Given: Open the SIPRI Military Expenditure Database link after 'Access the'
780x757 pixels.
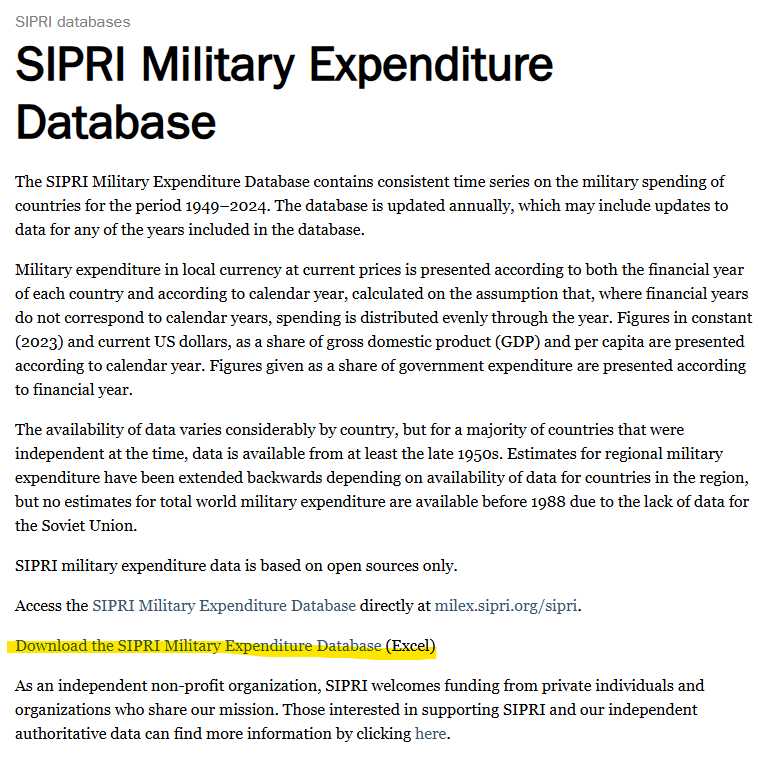Looking at the screenshot, I should pyautogui.click(x=224, y=605).
